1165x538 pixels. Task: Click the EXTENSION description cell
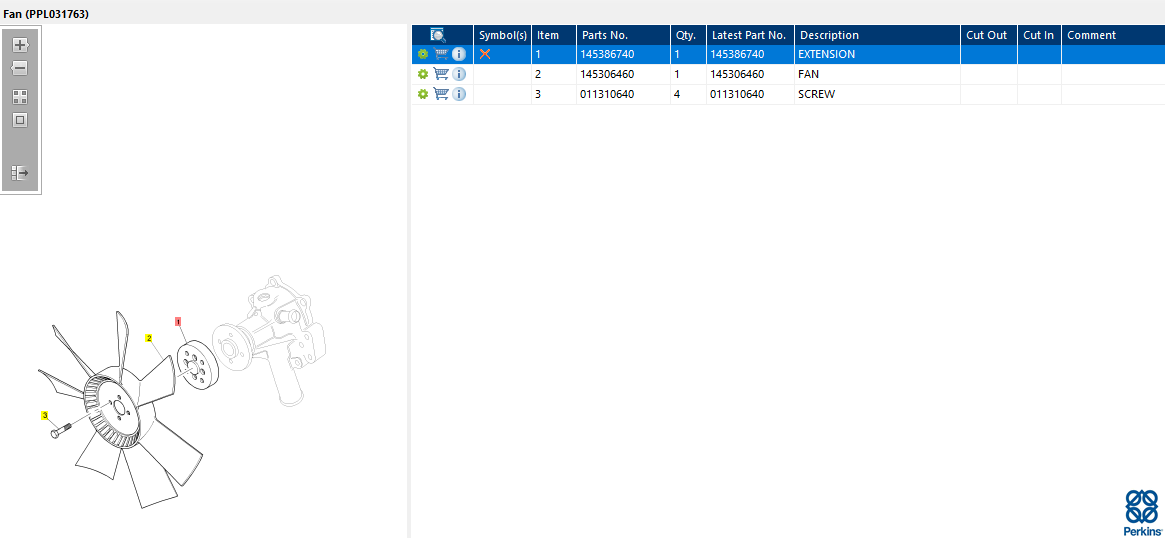click(x=877, y=54)
